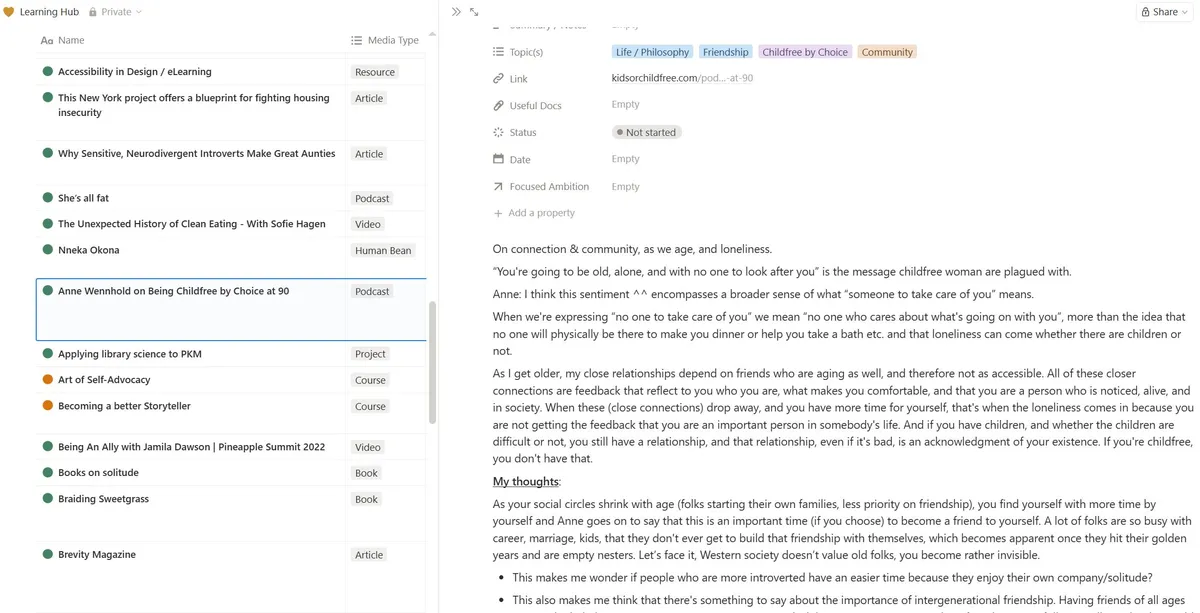
Task: Click orange dot beside Becoming a better Storyteller
Action: (x=47, y=405)
